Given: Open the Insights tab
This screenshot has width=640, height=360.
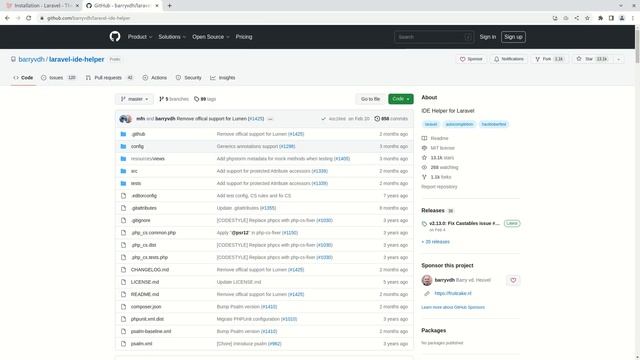Looking at the screenshot, I should pos(223,78).
